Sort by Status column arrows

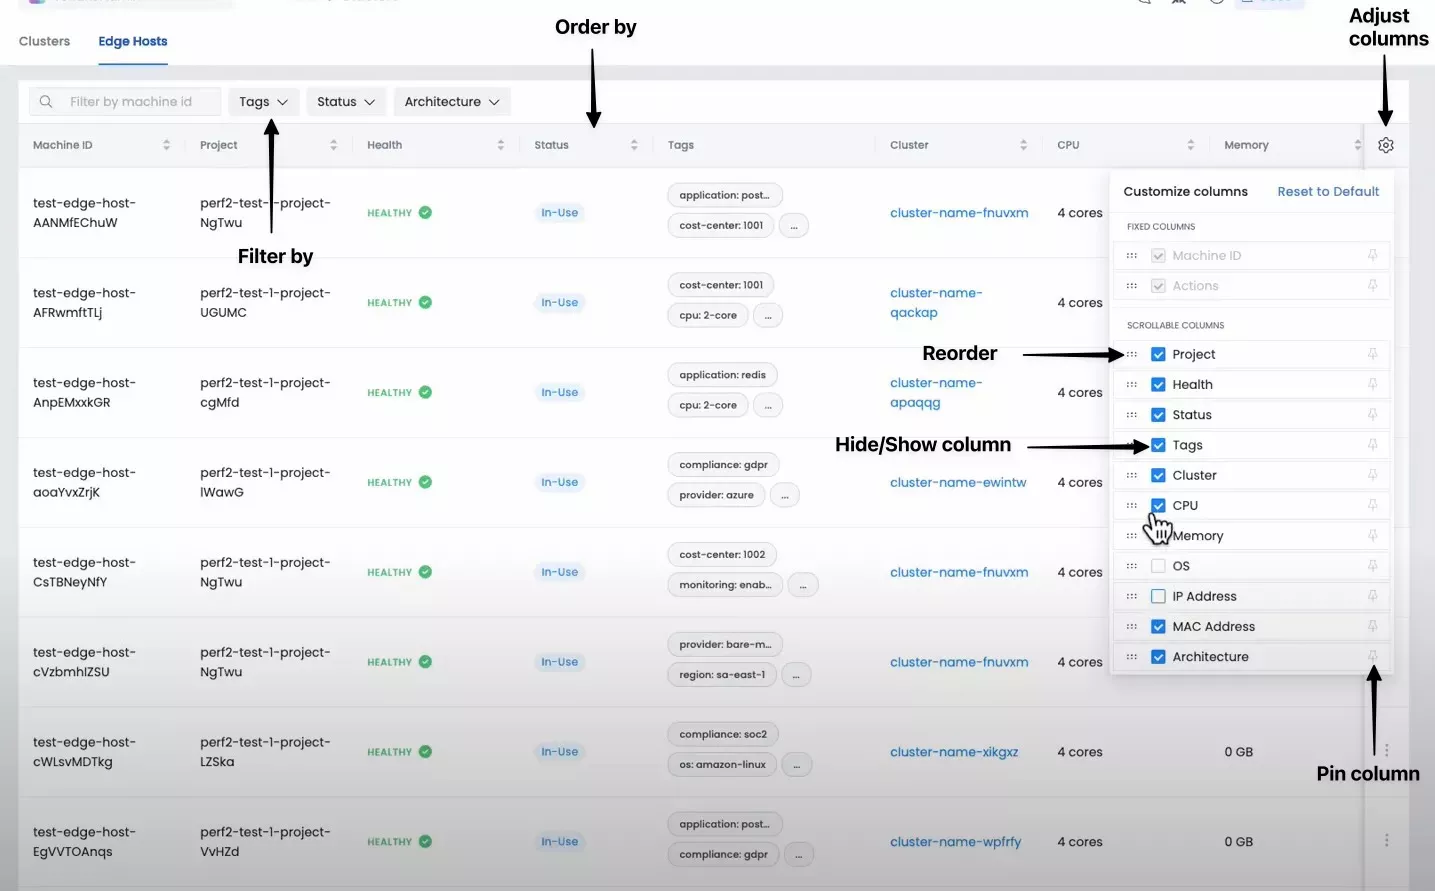pos(634,145)
